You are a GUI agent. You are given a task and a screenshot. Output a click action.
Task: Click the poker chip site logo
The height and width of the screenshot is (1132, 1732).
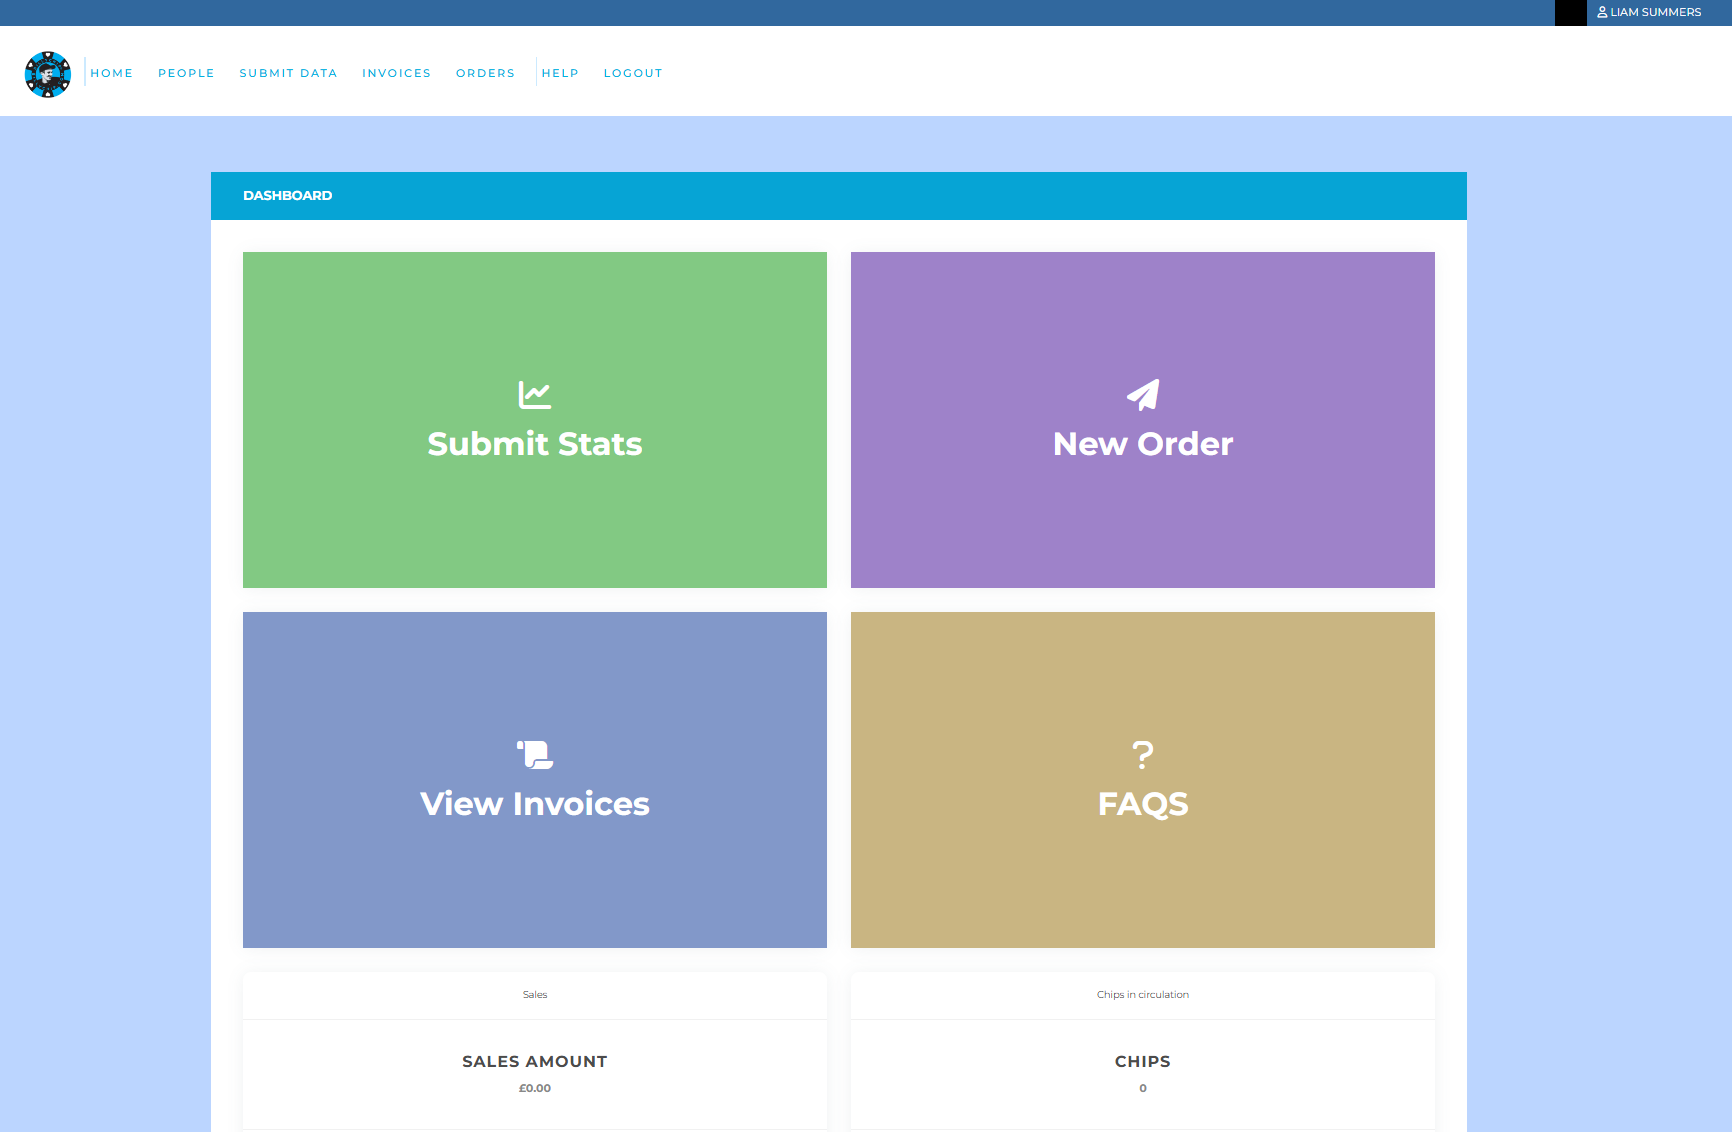point(48,74)
